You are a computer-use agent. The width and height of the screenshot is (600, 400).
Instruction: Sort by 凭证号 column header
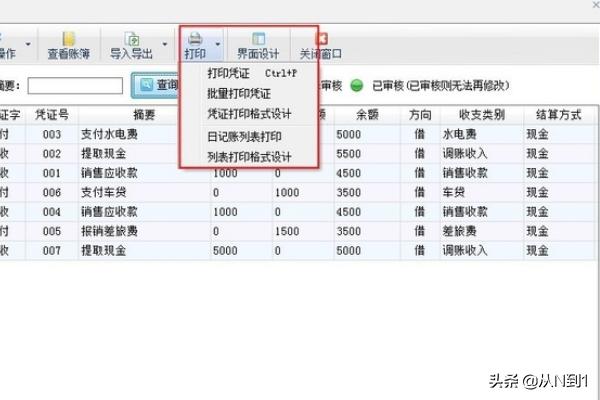(x=52, y=114)
